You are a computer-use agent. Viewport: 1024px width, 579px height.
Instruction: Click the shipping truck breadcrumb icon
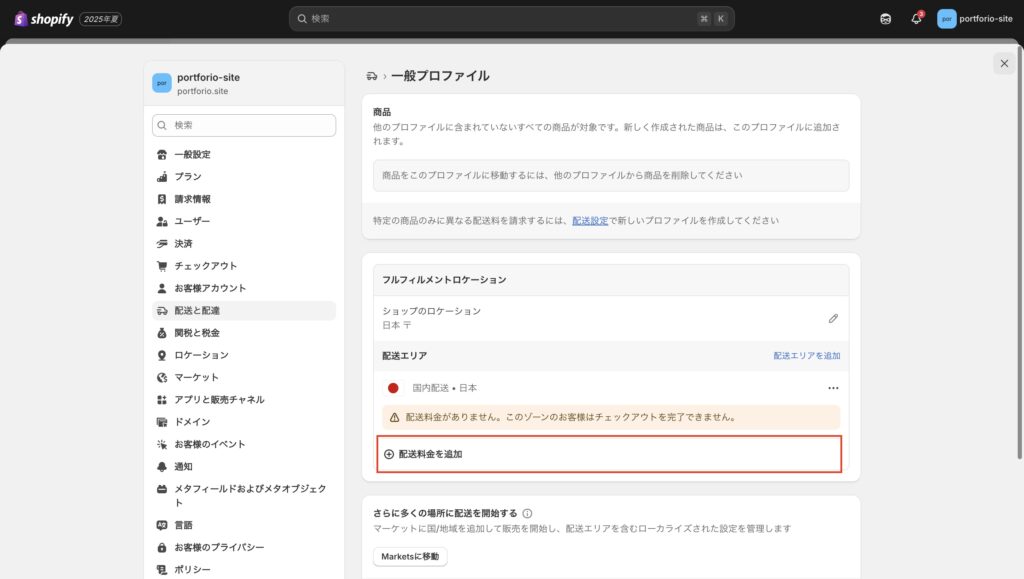coord(372,76)
